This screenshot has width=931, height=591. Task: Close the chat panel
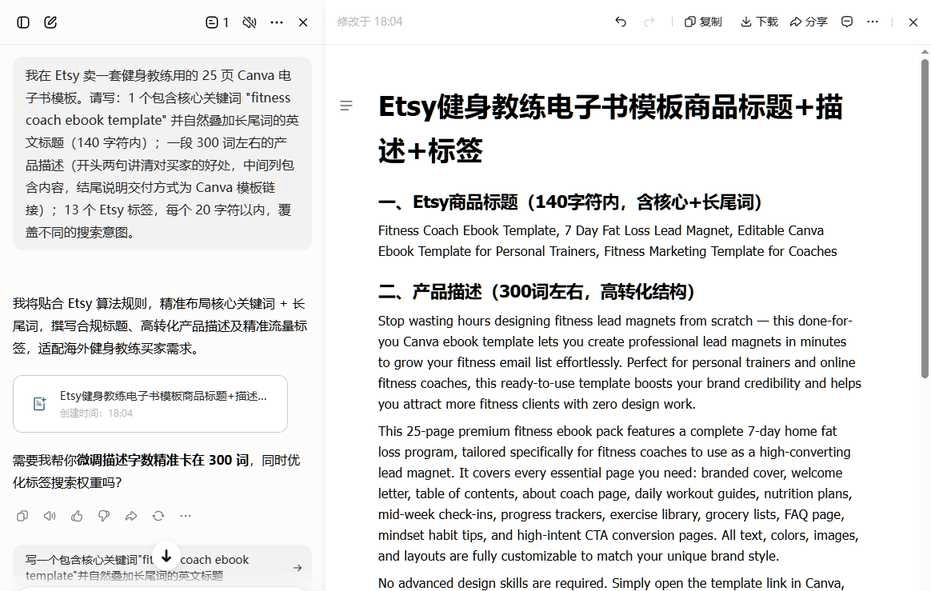tap(303, 23)
